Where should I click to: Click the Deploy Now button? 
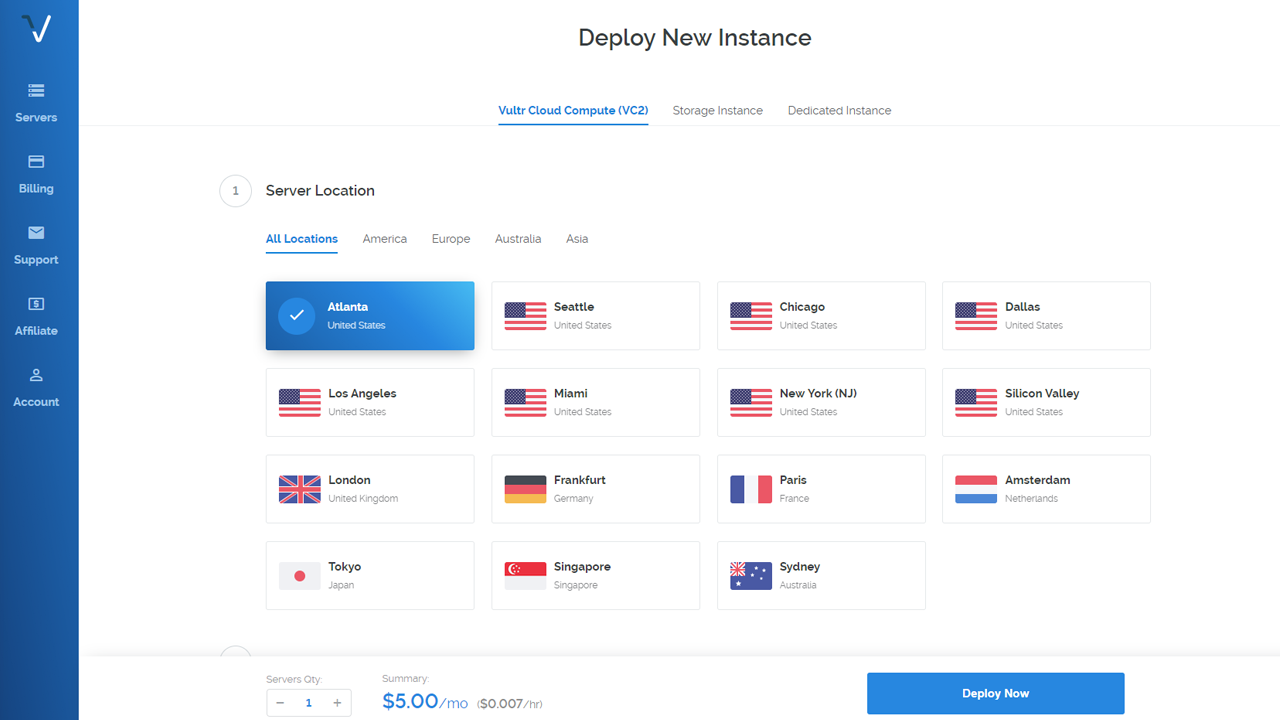pos(996,693)
